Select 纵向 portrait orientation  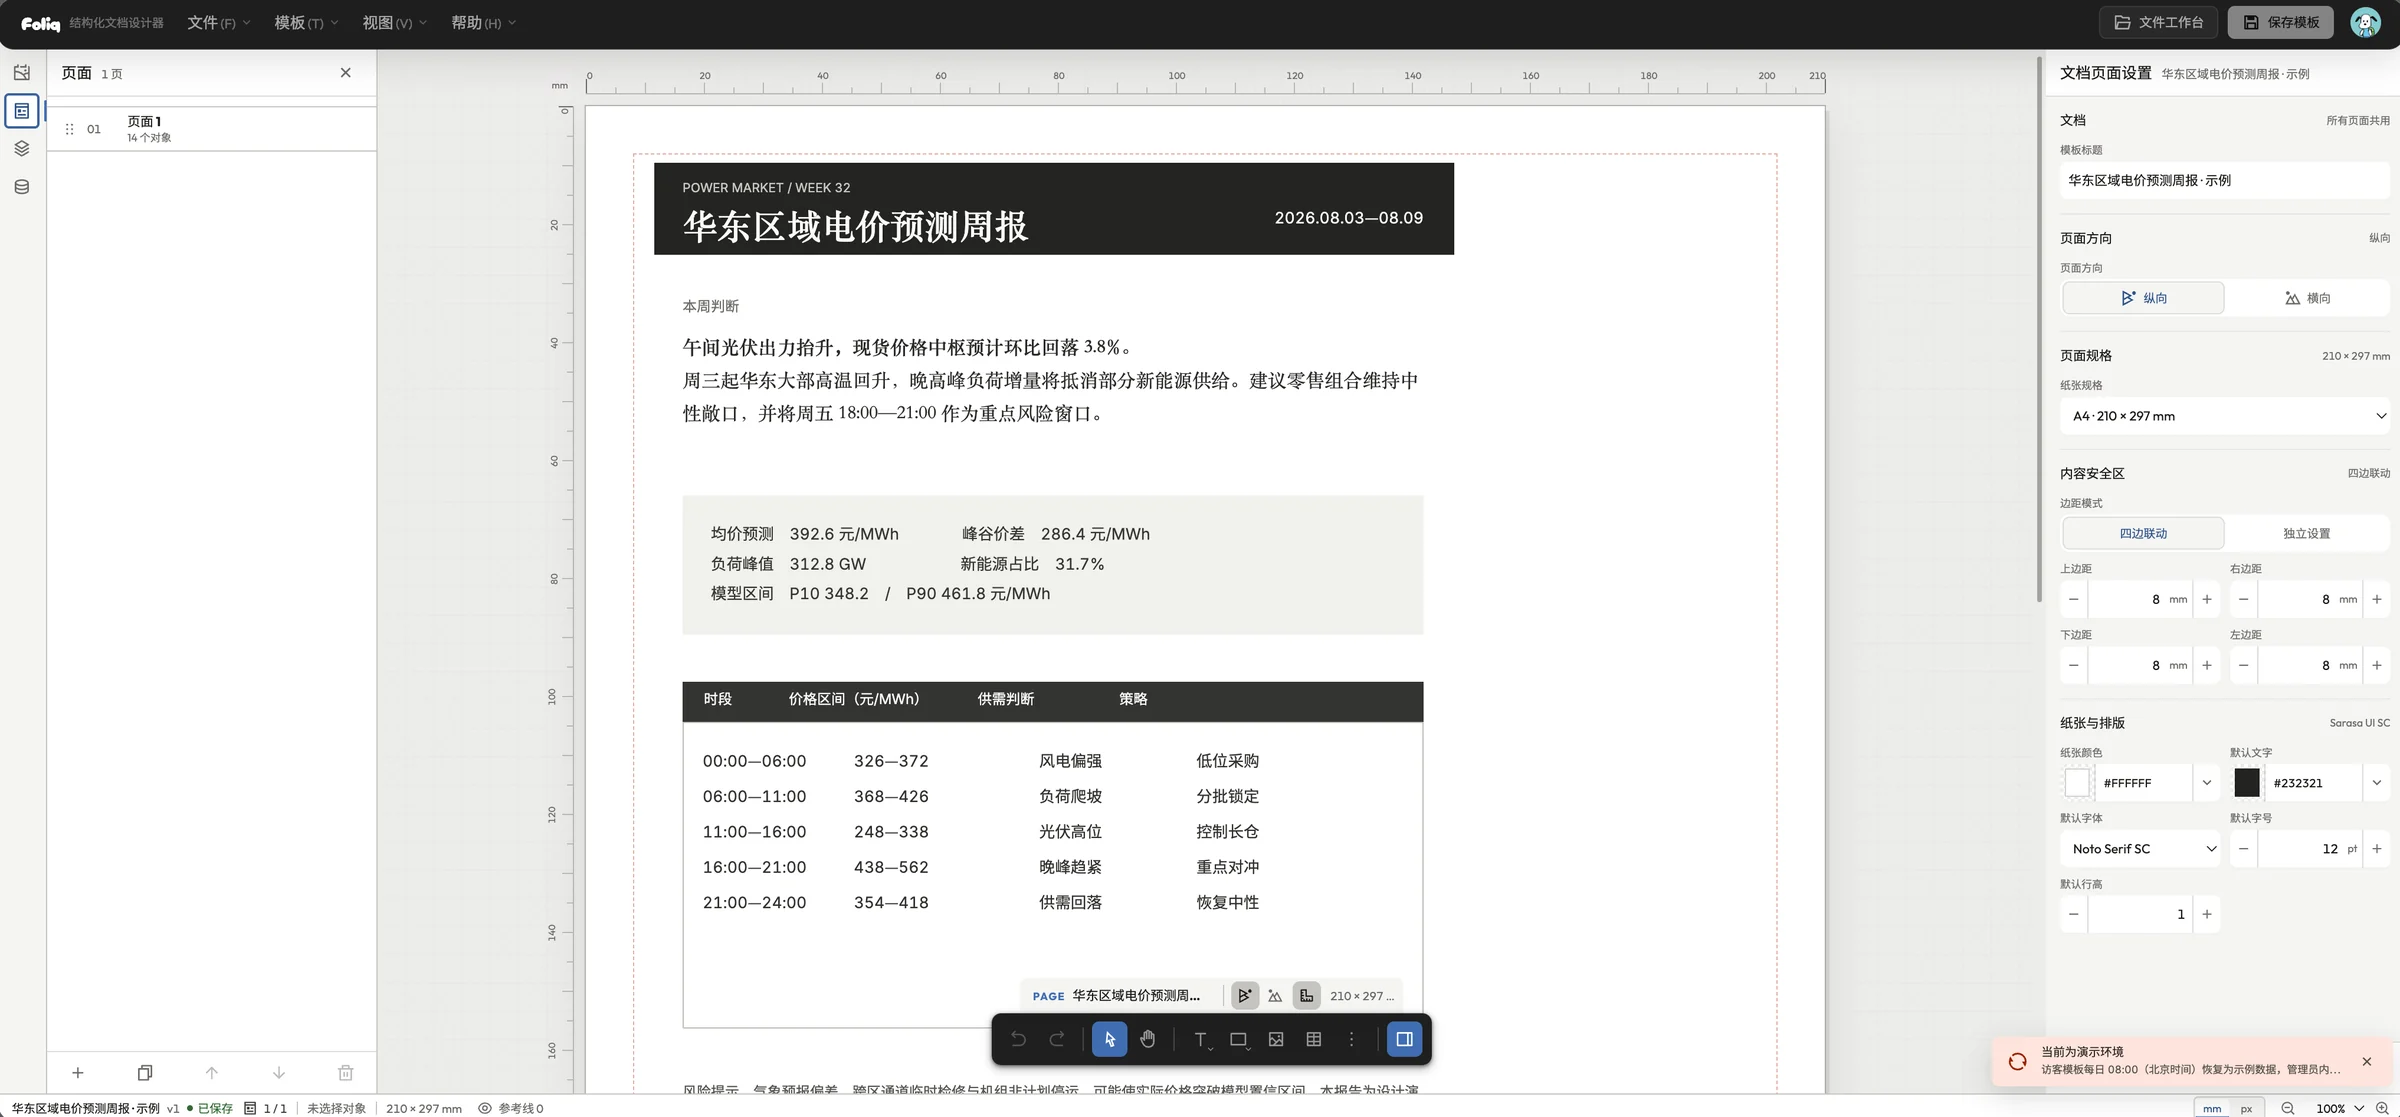[x=2143, y=298]
